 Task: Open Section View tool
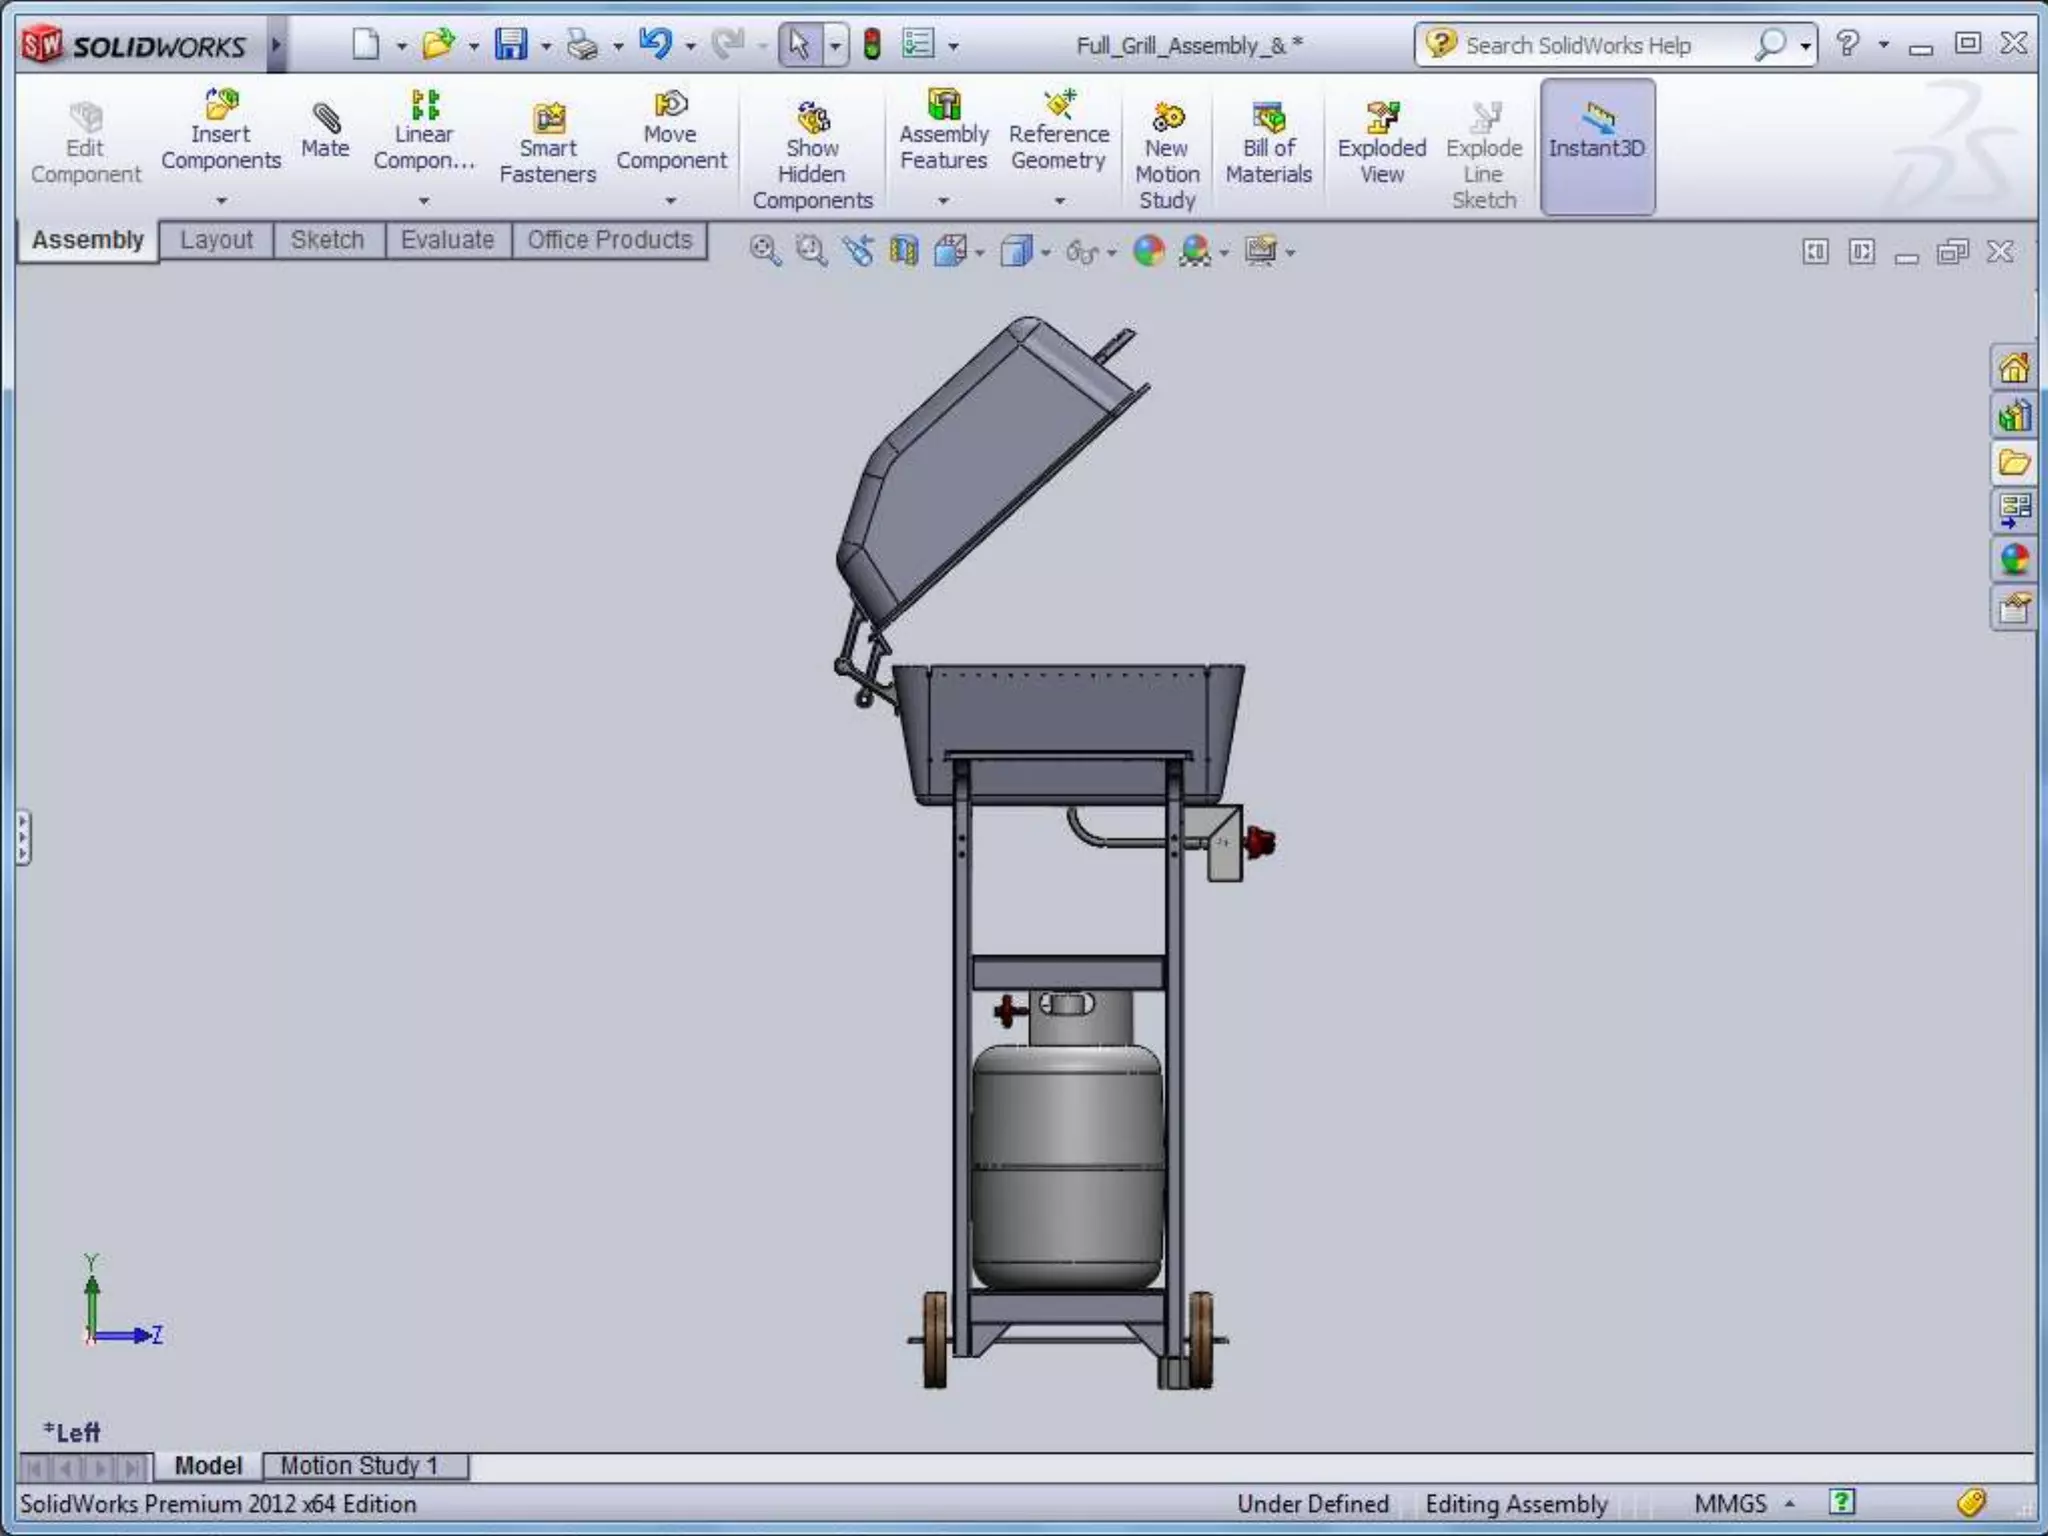pyautogui.click(x=903, y=251)
